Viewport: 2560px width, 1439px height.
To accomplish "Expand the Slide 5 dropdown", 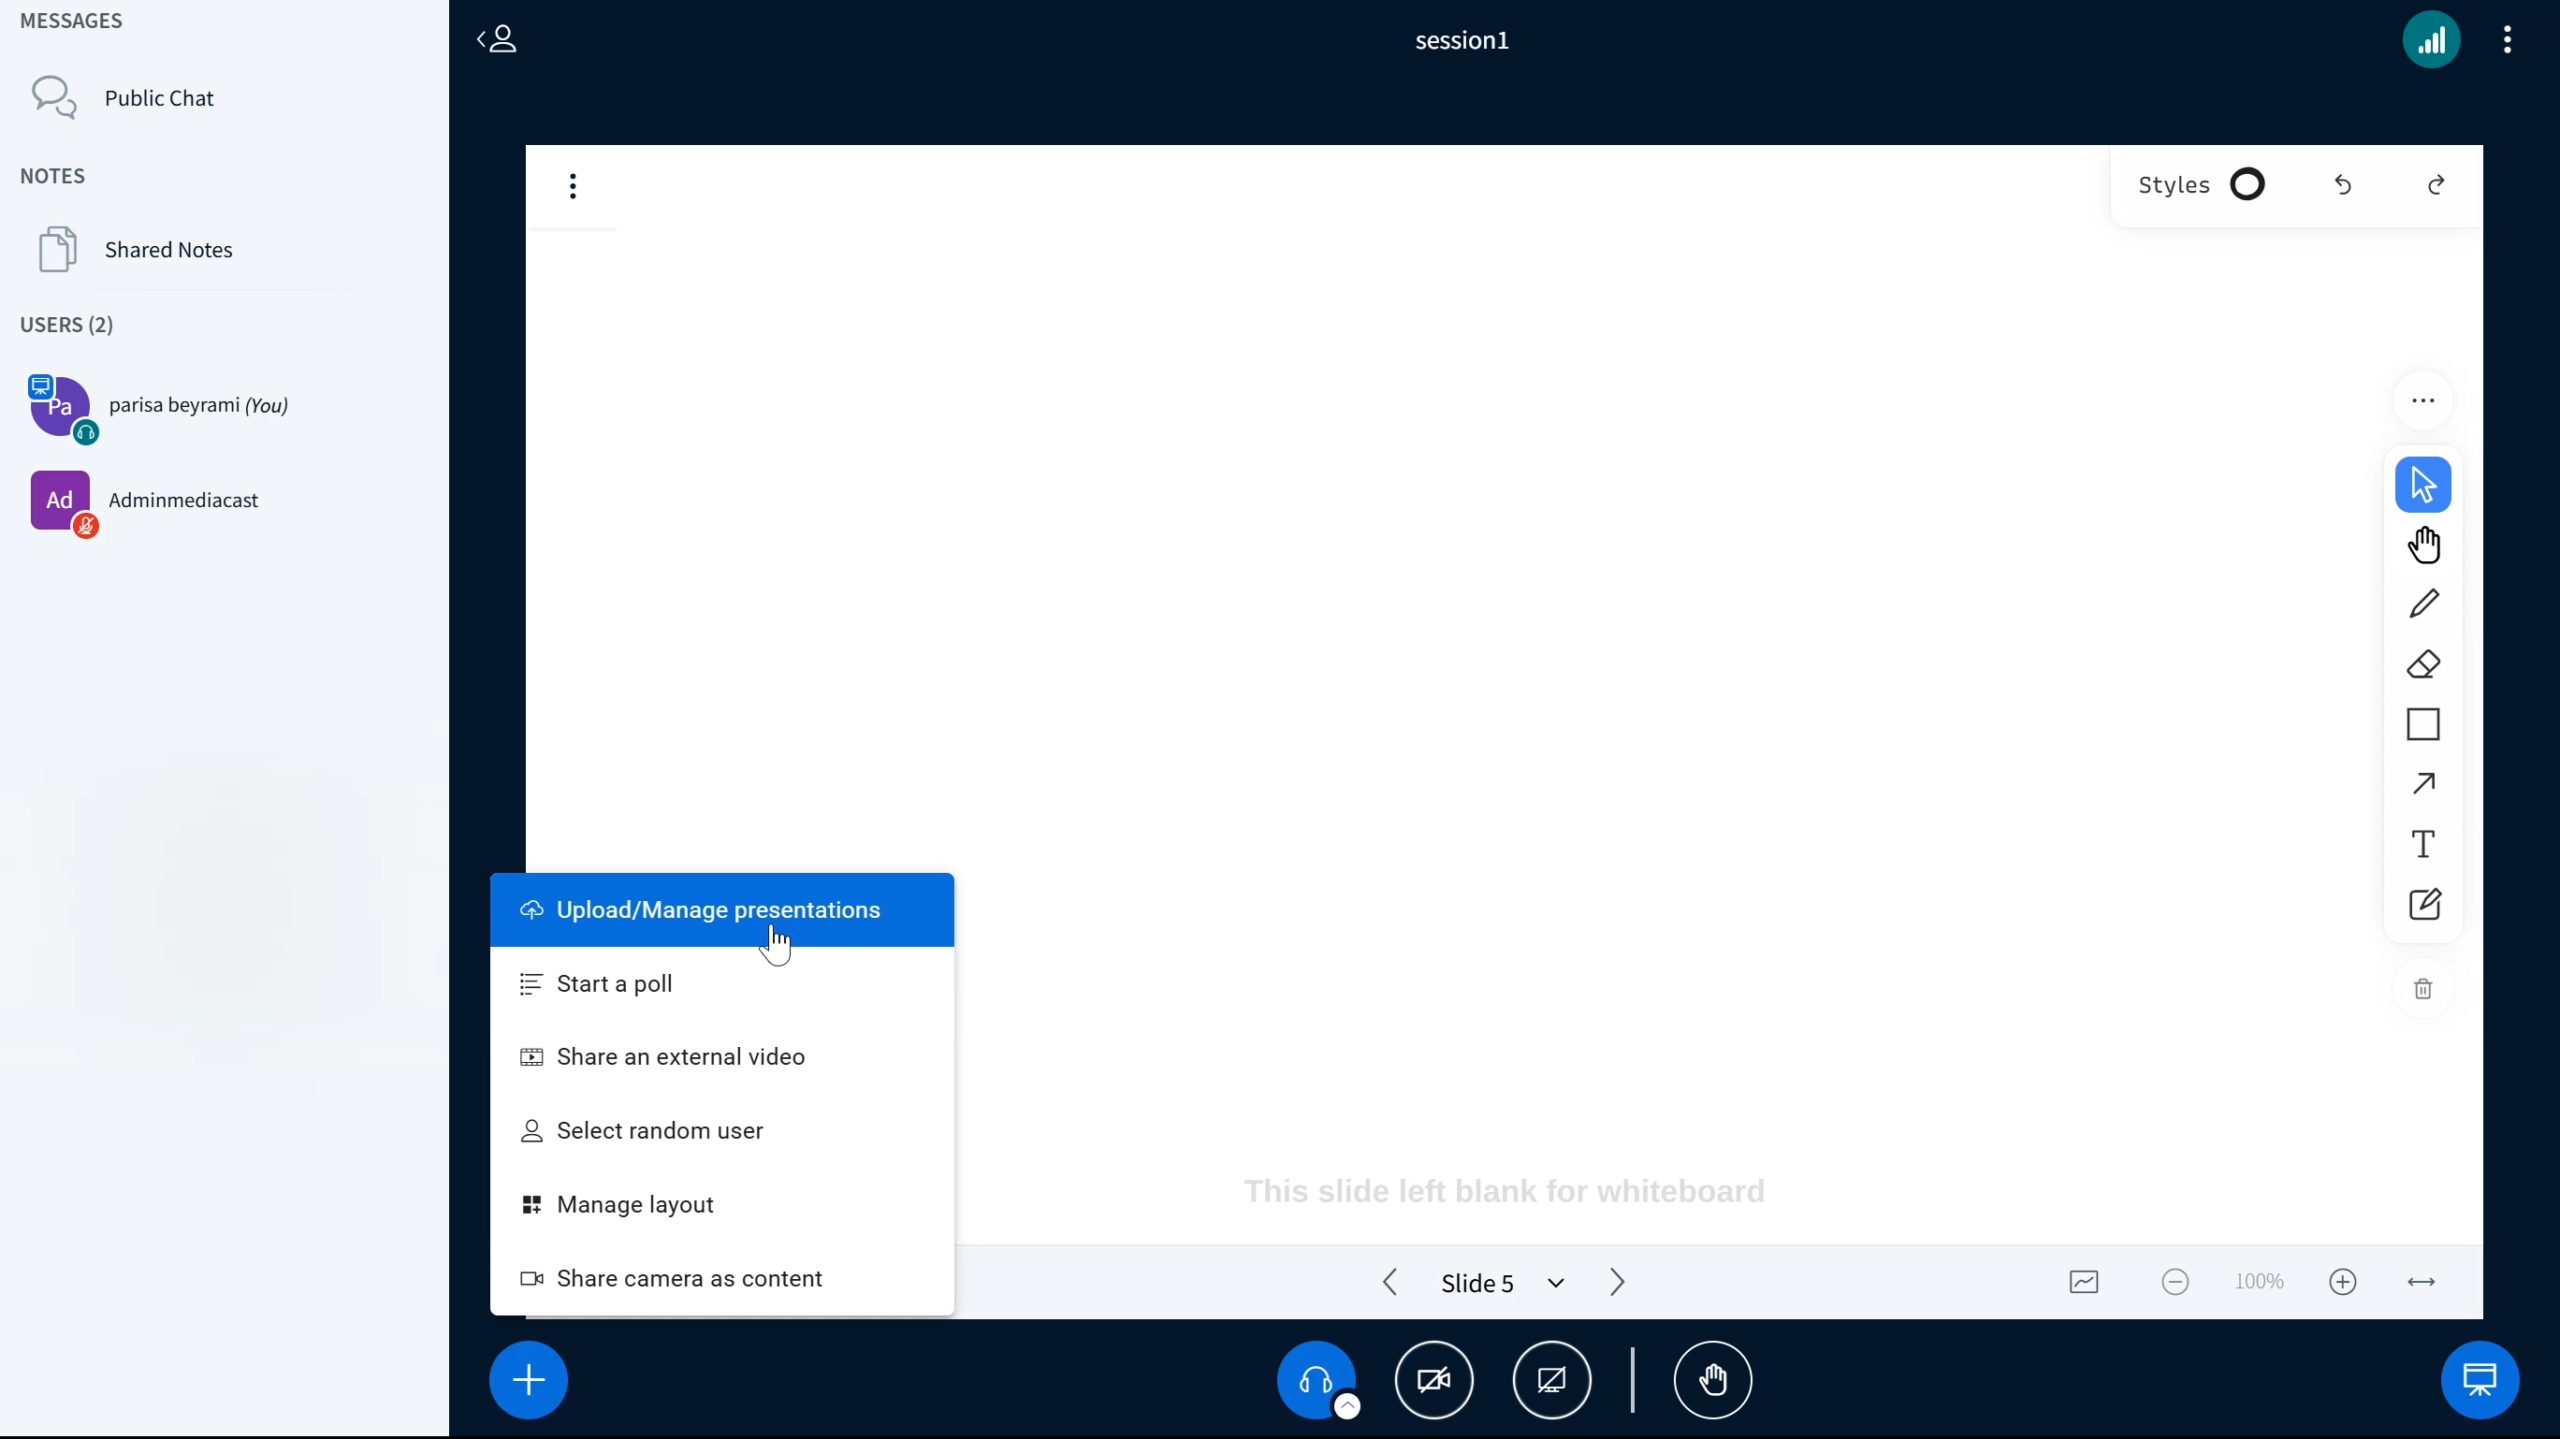I will [1555, 1283].
